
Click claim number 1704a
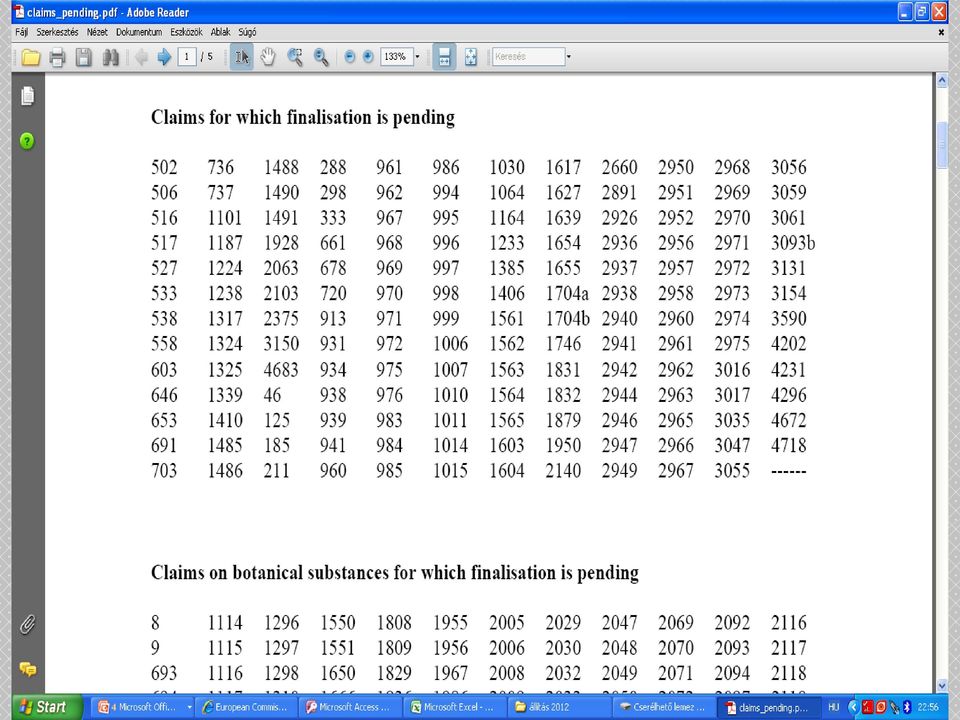(x=566, y=293)
